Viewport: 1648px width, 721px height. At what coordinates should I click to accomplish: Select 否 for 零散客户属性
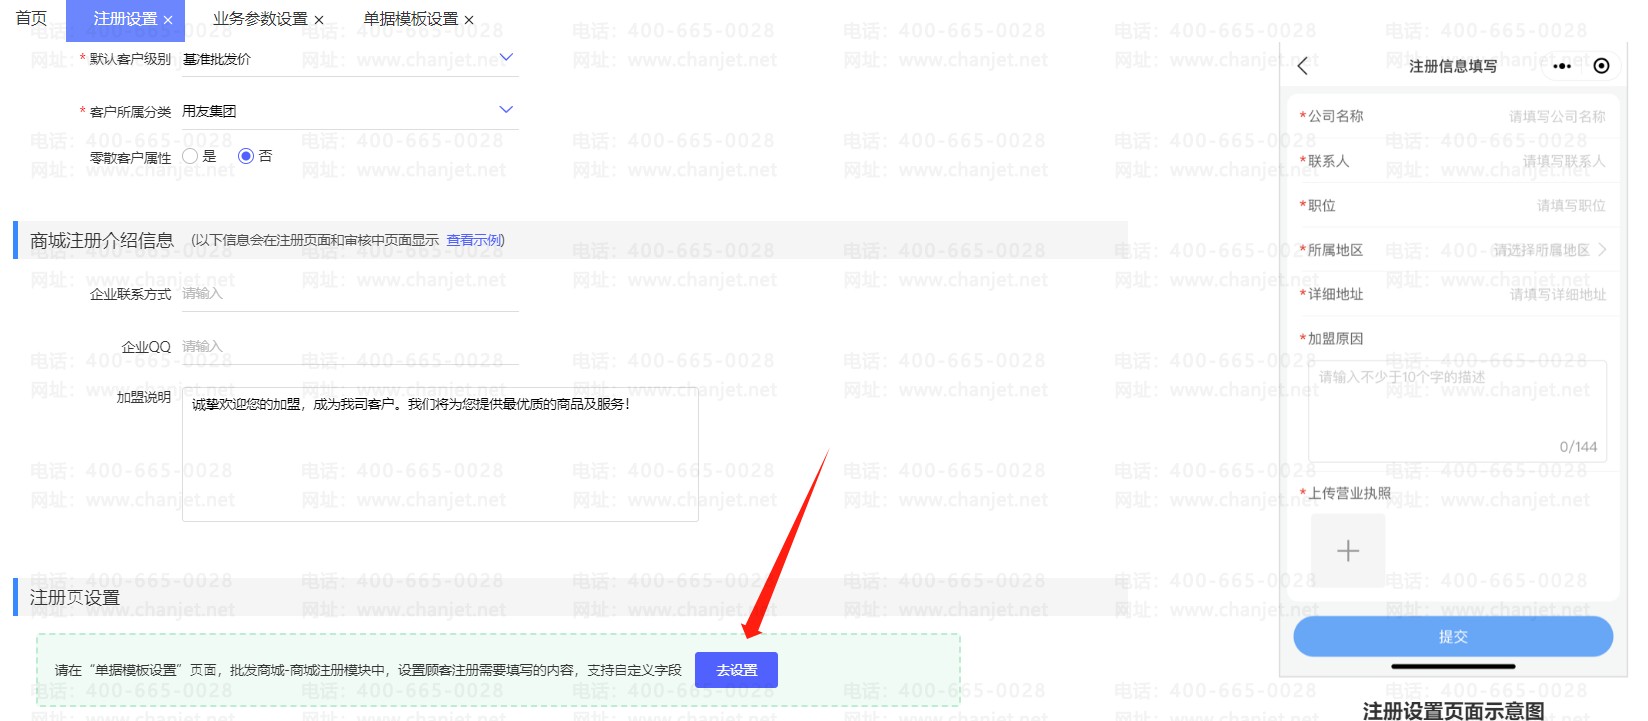click(246, 156)
